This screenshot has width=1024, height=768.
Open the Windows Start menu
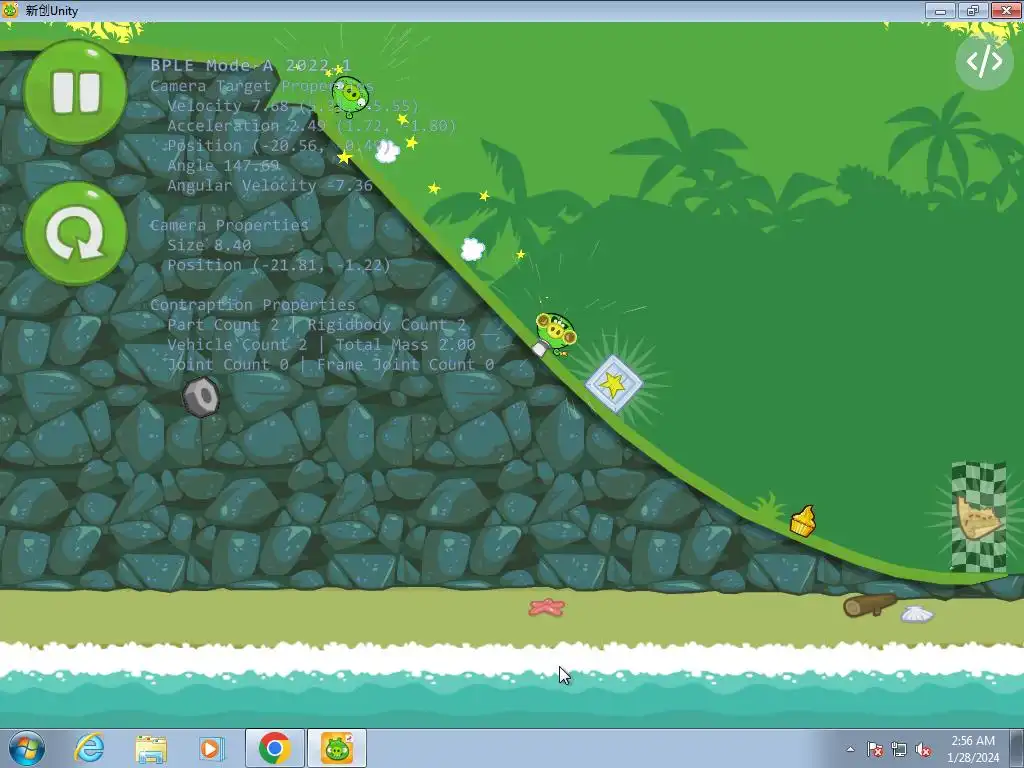pyautogui.click(x=27, y=748)
